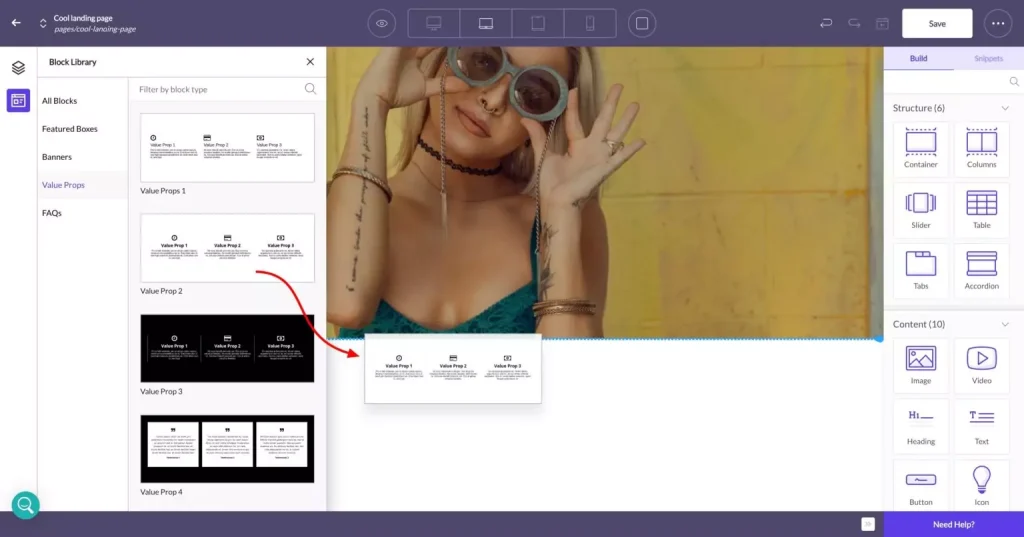Screen dimensions: 1024x537
Task: Choose the Slider element
Action: 921,210
